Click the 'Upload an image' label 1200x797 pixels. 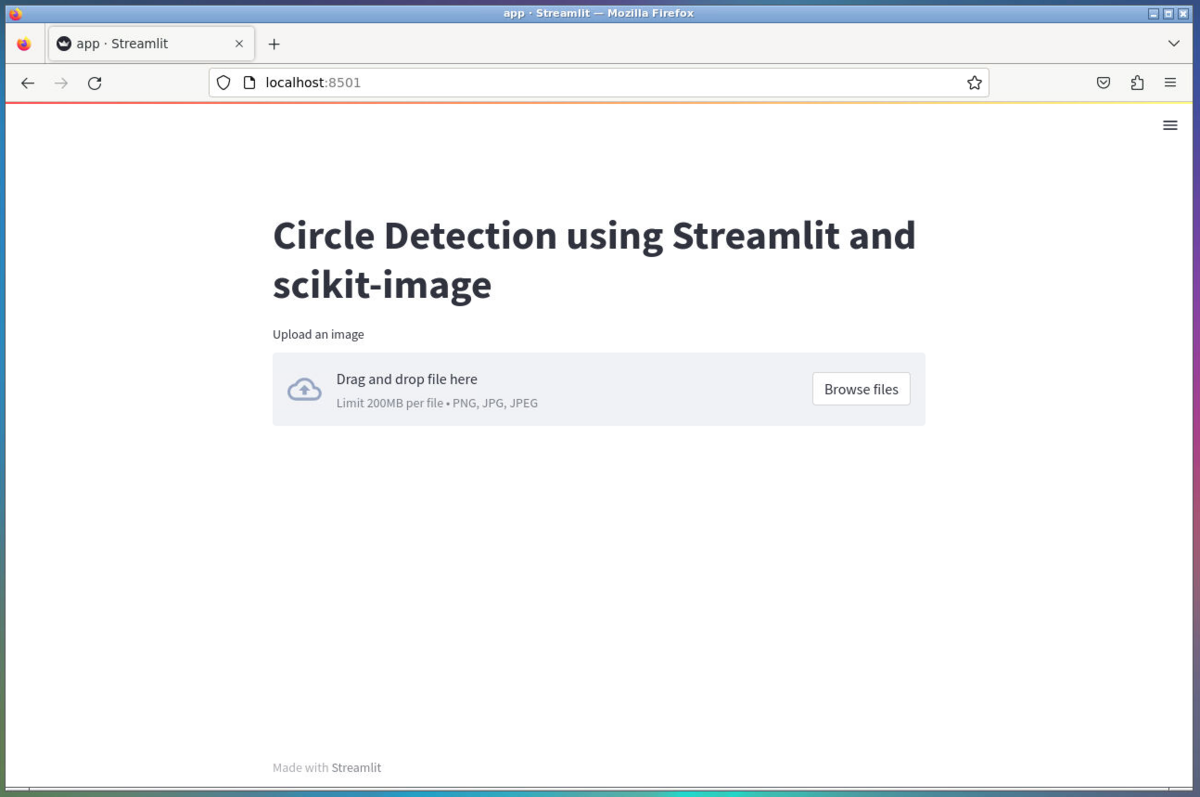tap(318, 334)
